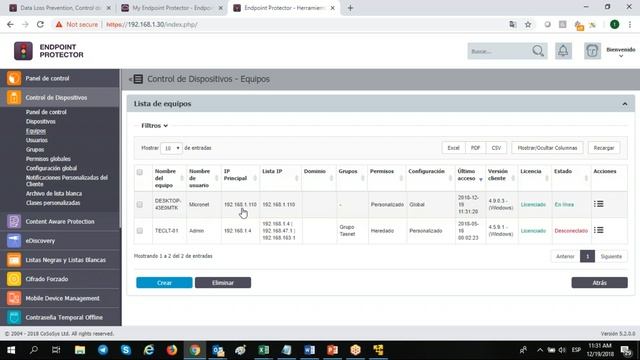Open actions menu for DESKTOP-43E9MTK row
Screen dimensions: 640x360
[x=598, y=204]
